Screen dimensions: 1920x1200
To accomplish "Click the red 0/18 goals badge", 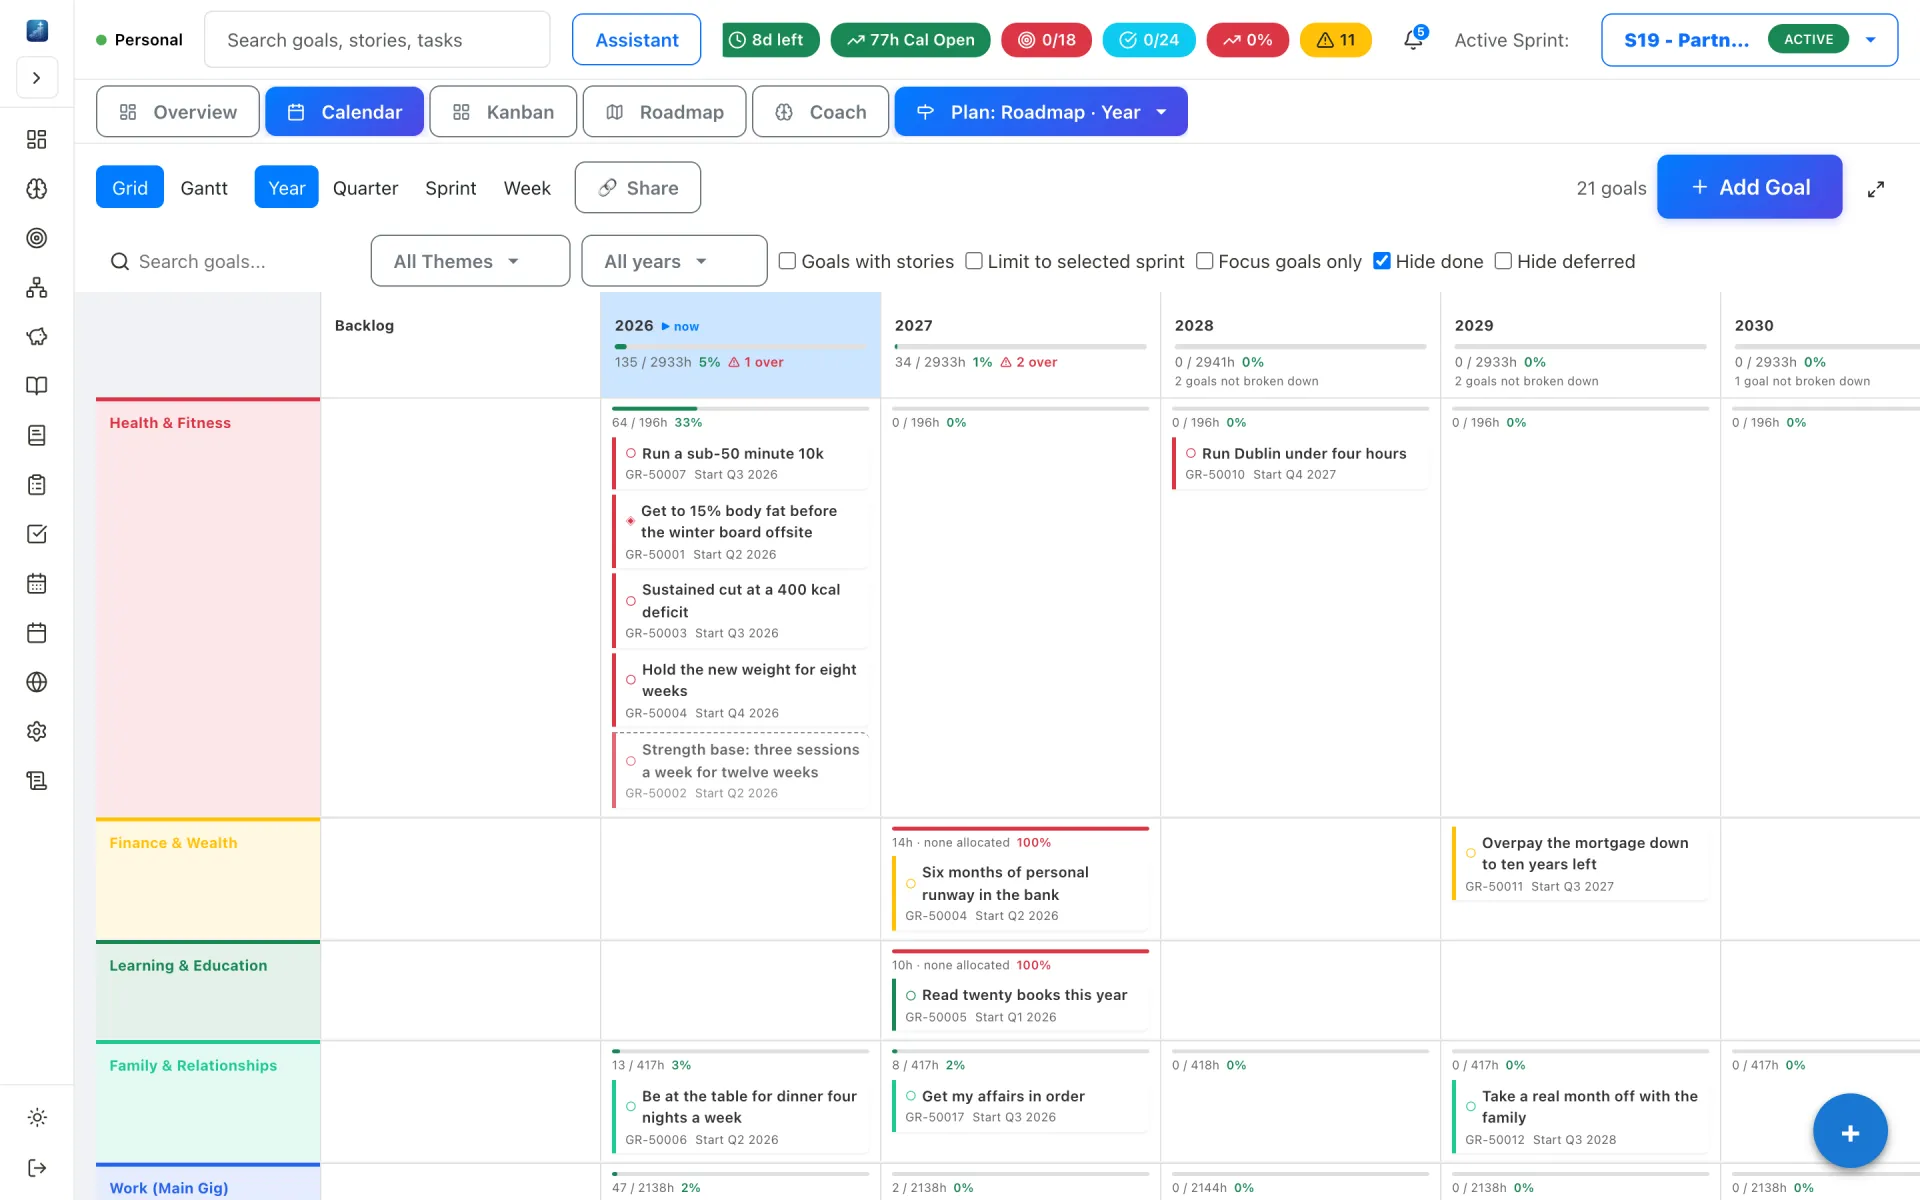I will pos(1046,40).
